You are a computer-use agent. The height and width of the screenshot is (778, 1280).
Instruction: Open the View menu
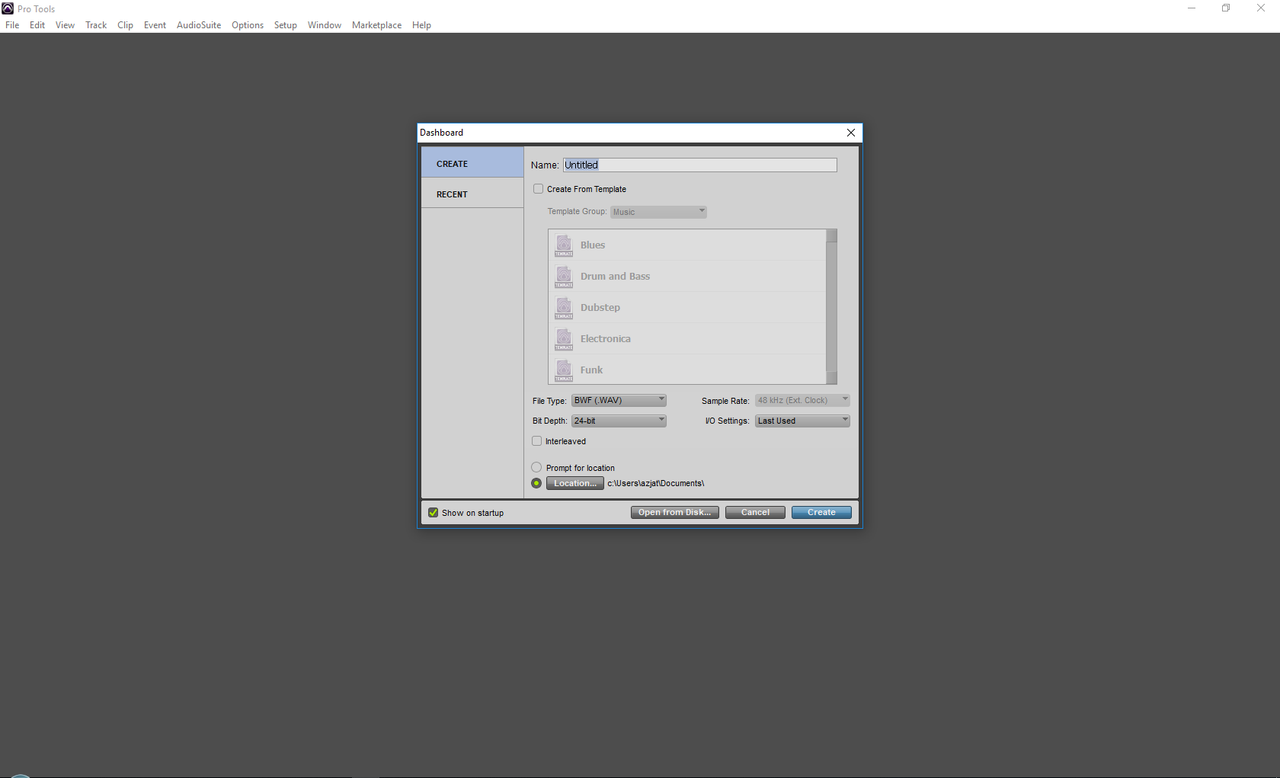click(x=65, y=25)
